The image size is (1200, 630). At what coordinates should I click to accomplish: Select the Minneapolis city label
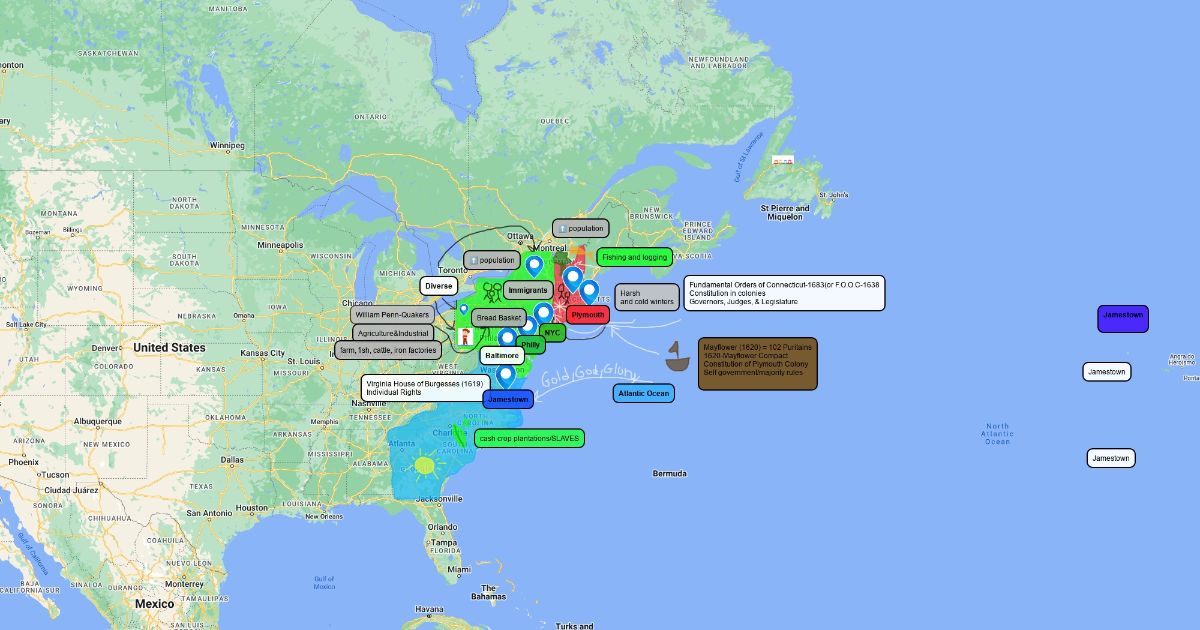(280, 244)
